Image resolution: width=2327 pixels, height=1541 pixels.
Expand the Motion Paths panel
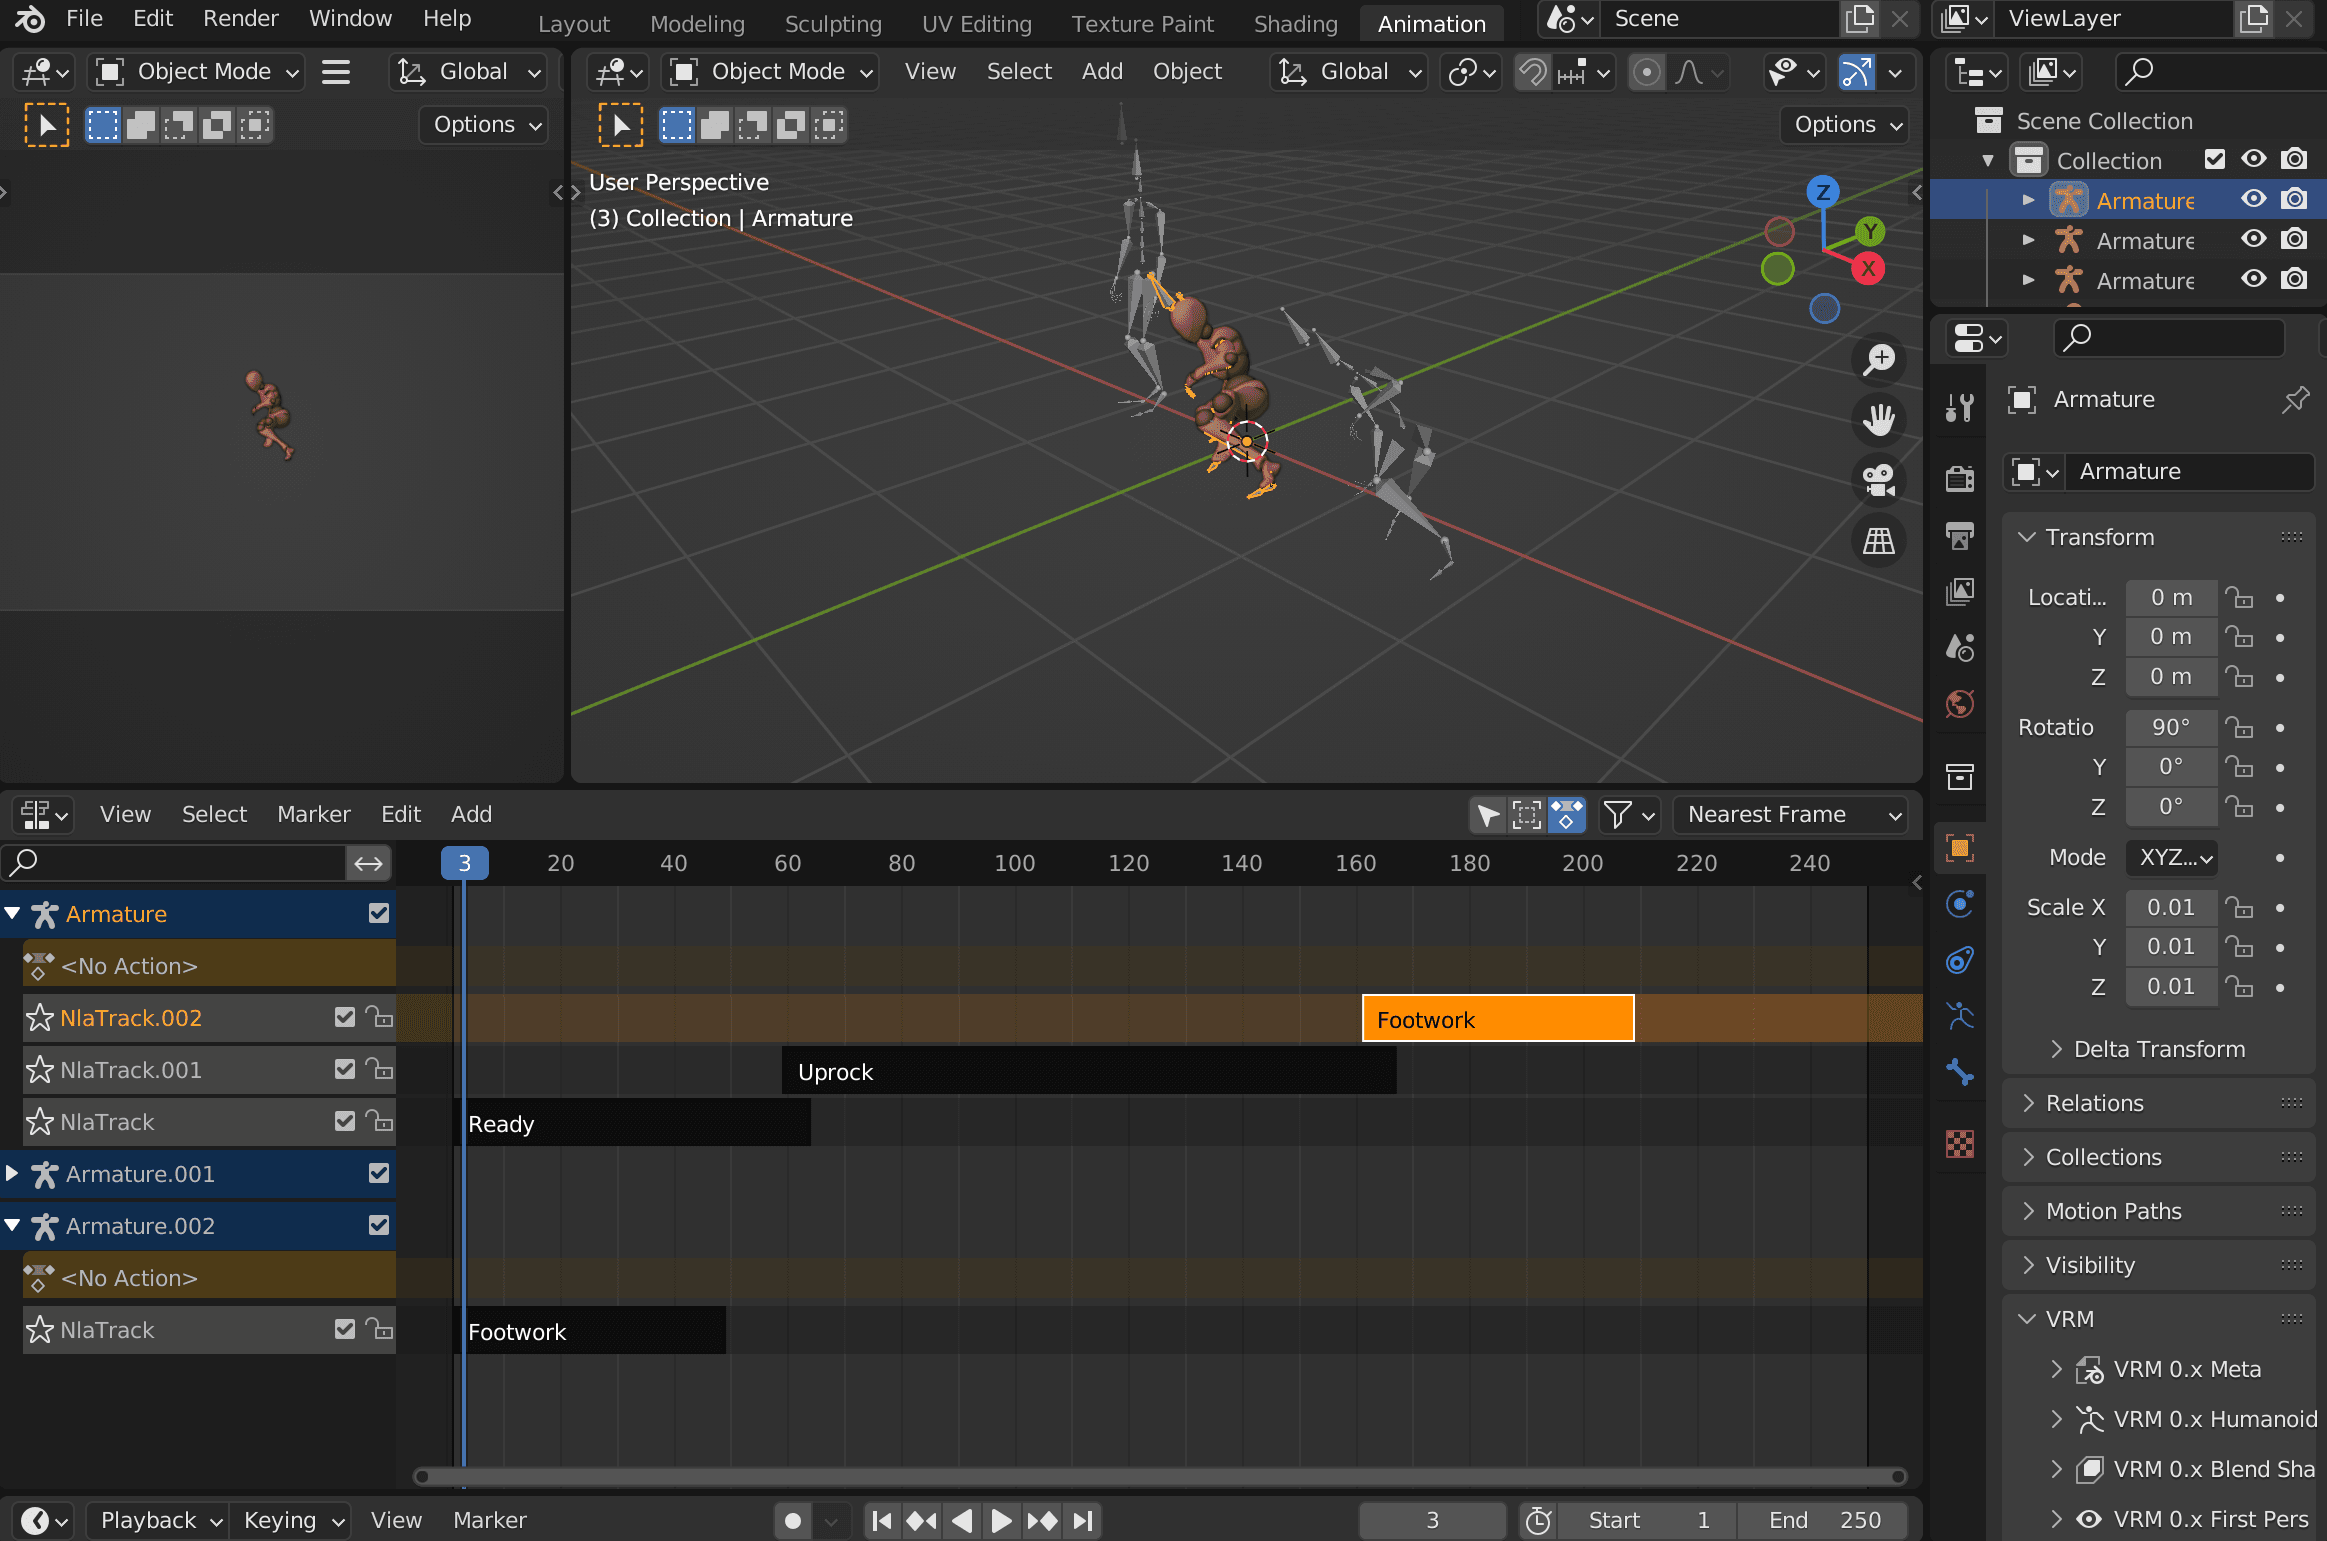pos(2114,1211)
